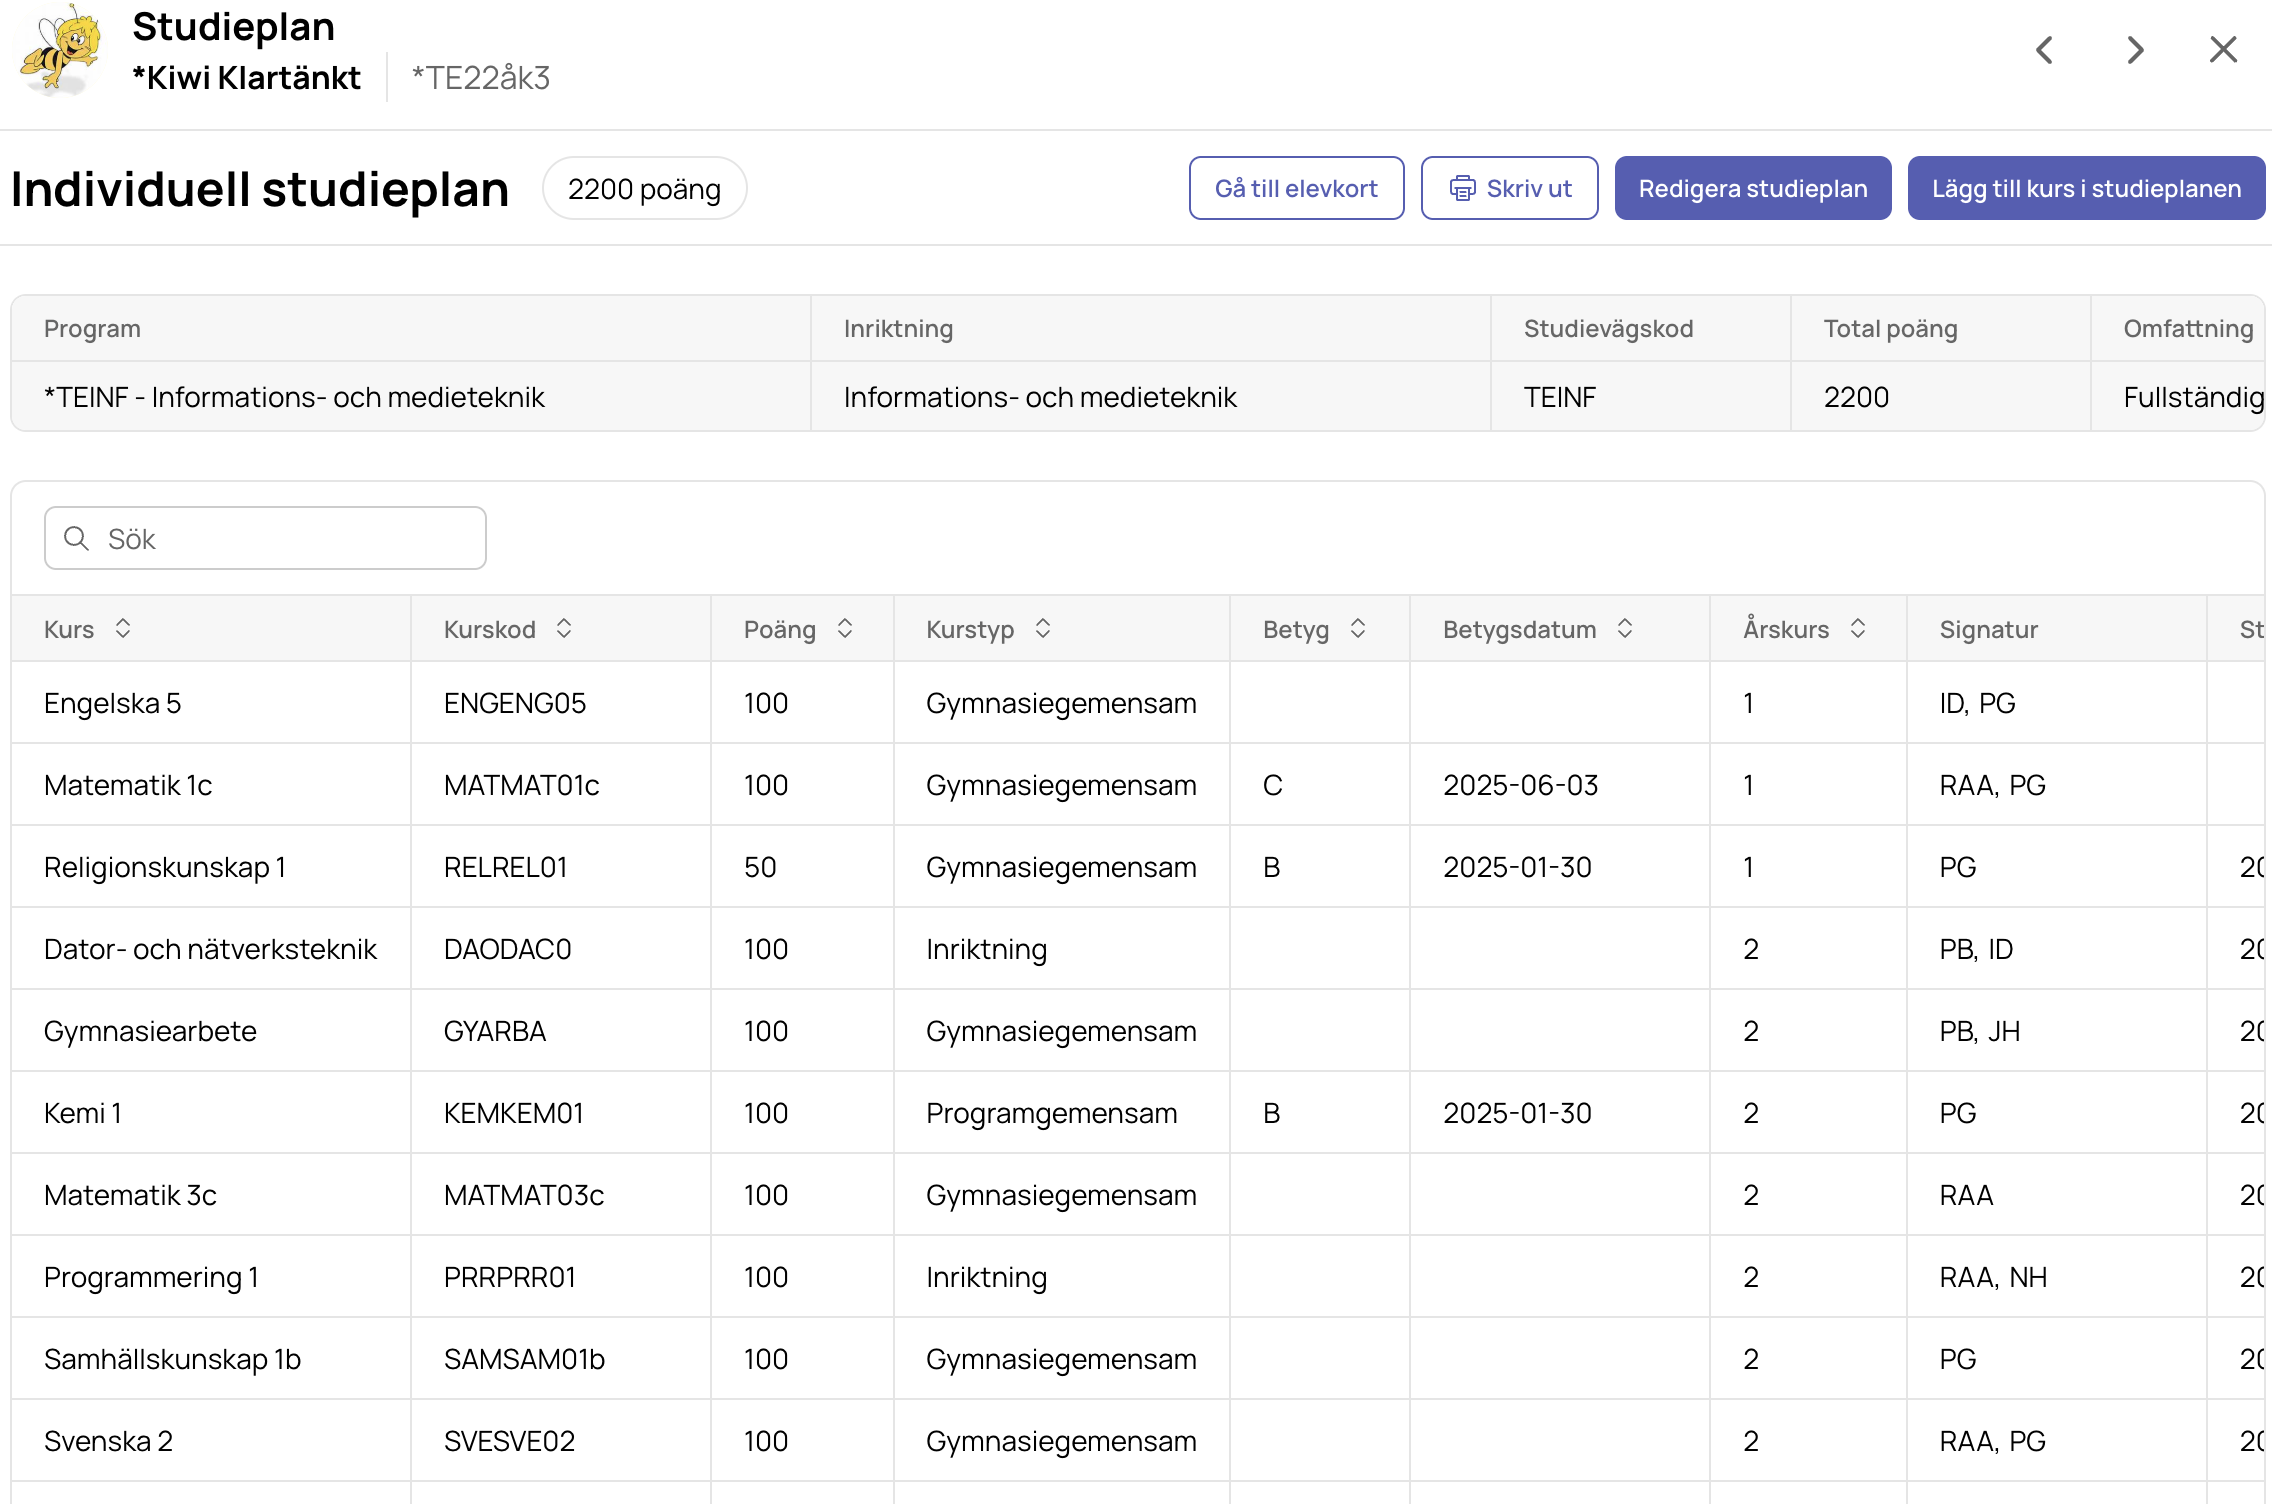Open Gå till elevkort

point(1296,188)
